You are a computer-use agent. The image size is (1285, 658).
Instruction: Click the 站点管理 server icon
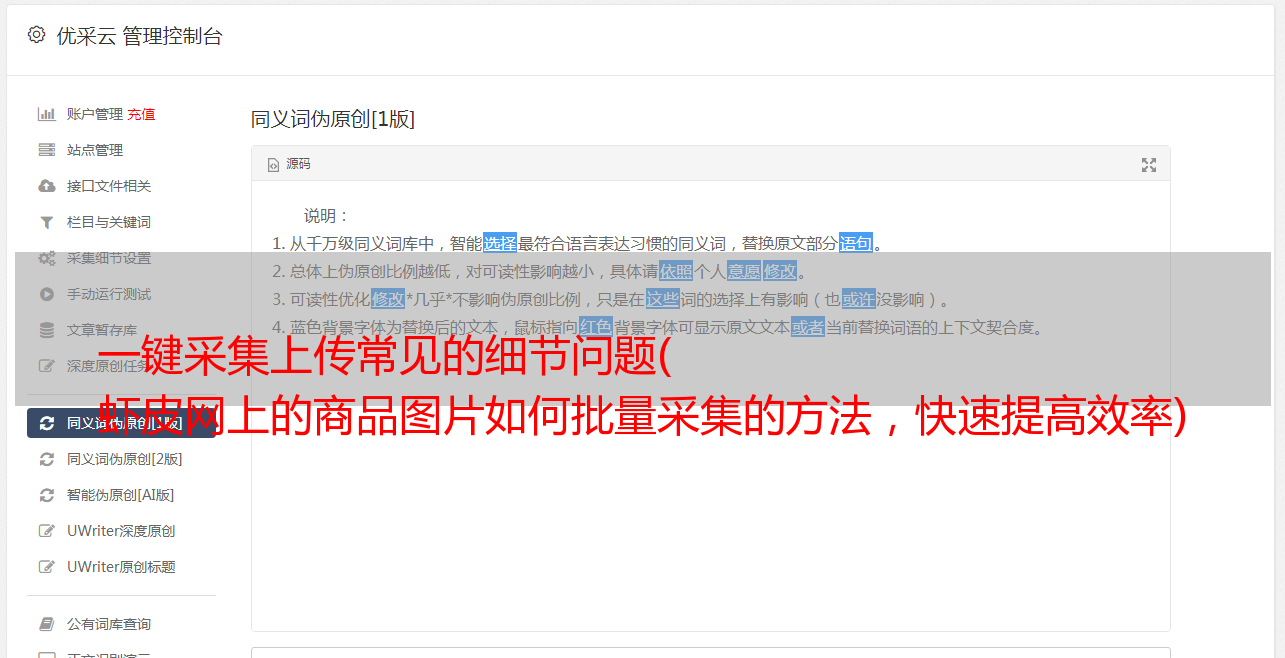pos(46,150)
